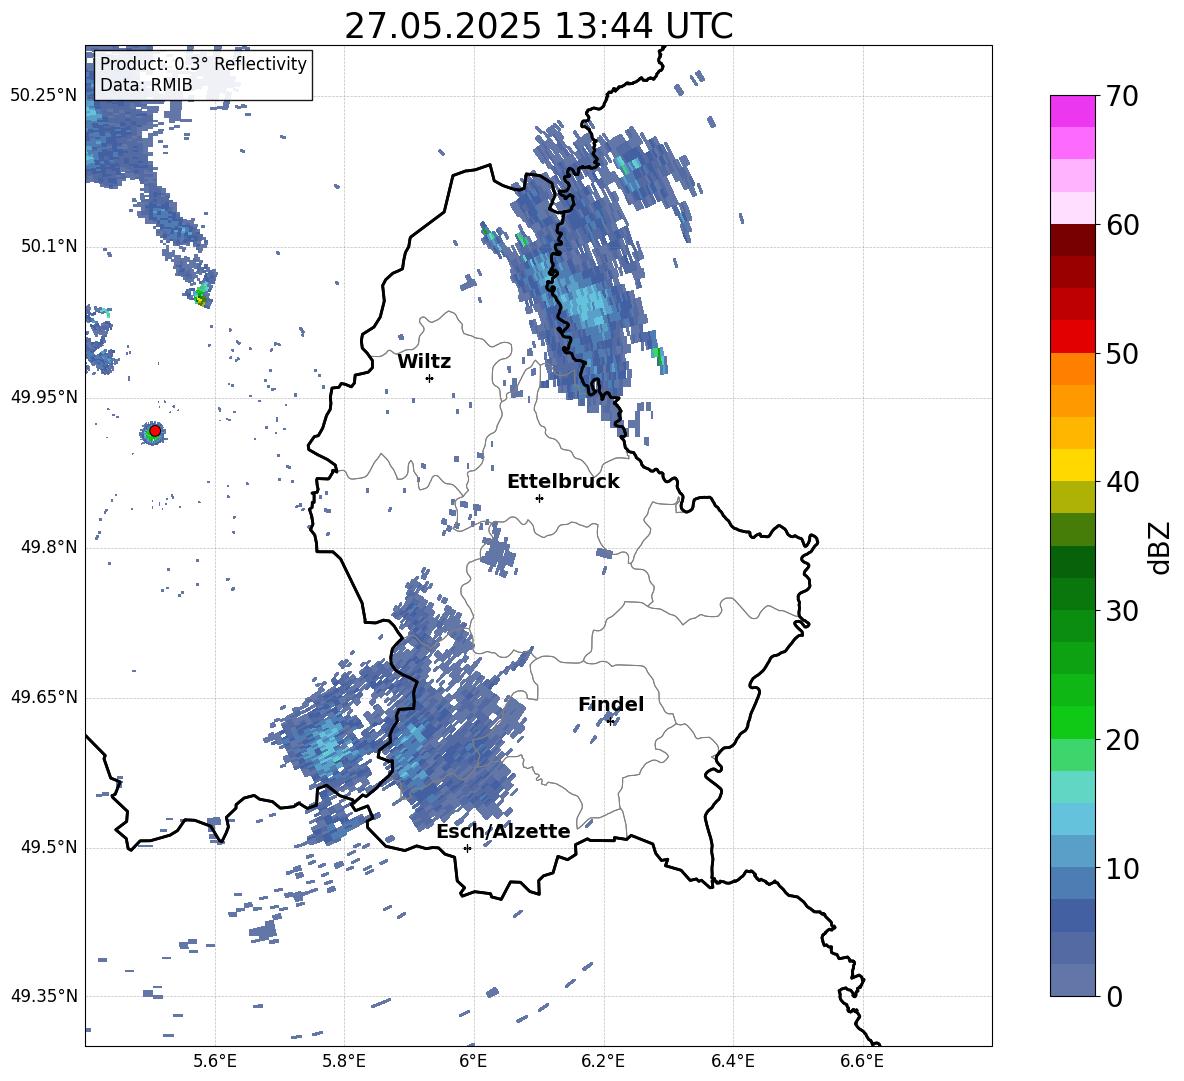Click the 5.6°E longitude label
The height and width of the screenshot is (1081, 1184).
coord(215,1061)
